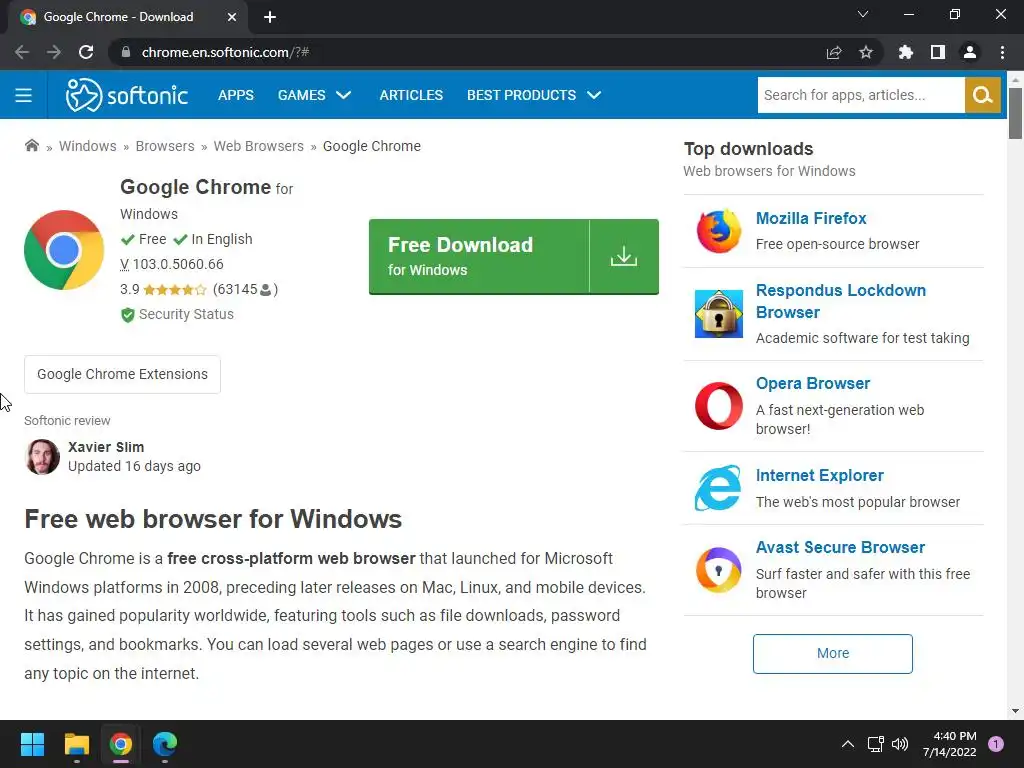This screenshot has height=768, width=1024.
Task: Open Microsoft Edge from taskbar
Action: click(x=165, y=744)
